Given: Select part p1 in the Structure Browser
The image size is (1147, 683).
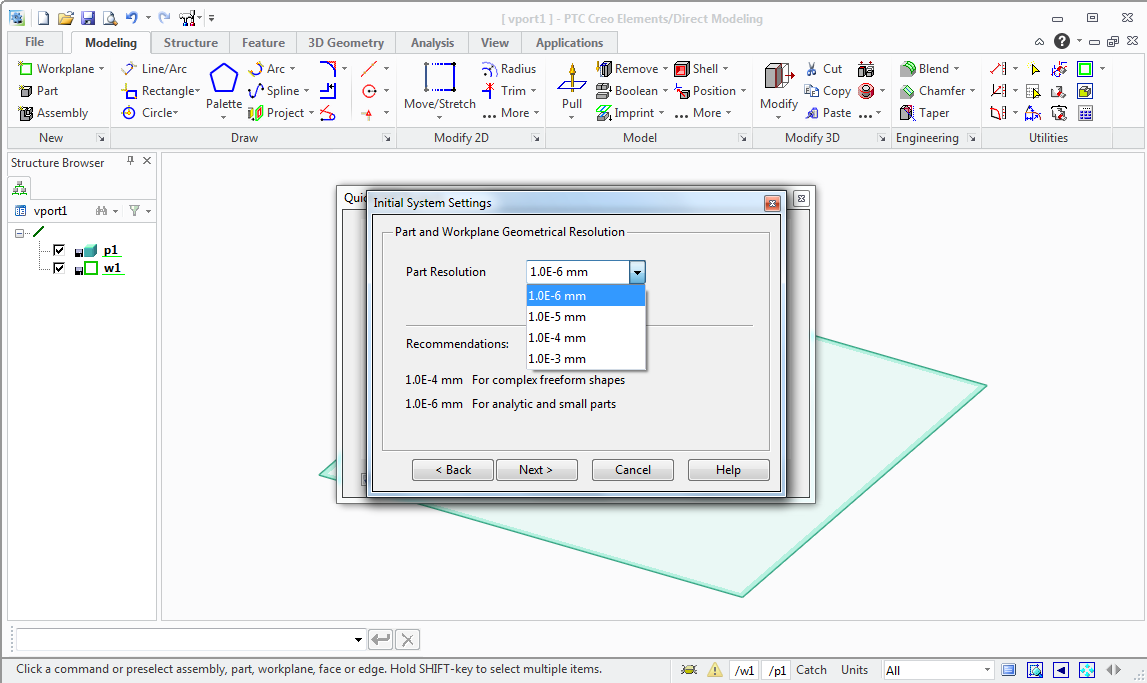Looking at the screenshot, I should (110, 250).
